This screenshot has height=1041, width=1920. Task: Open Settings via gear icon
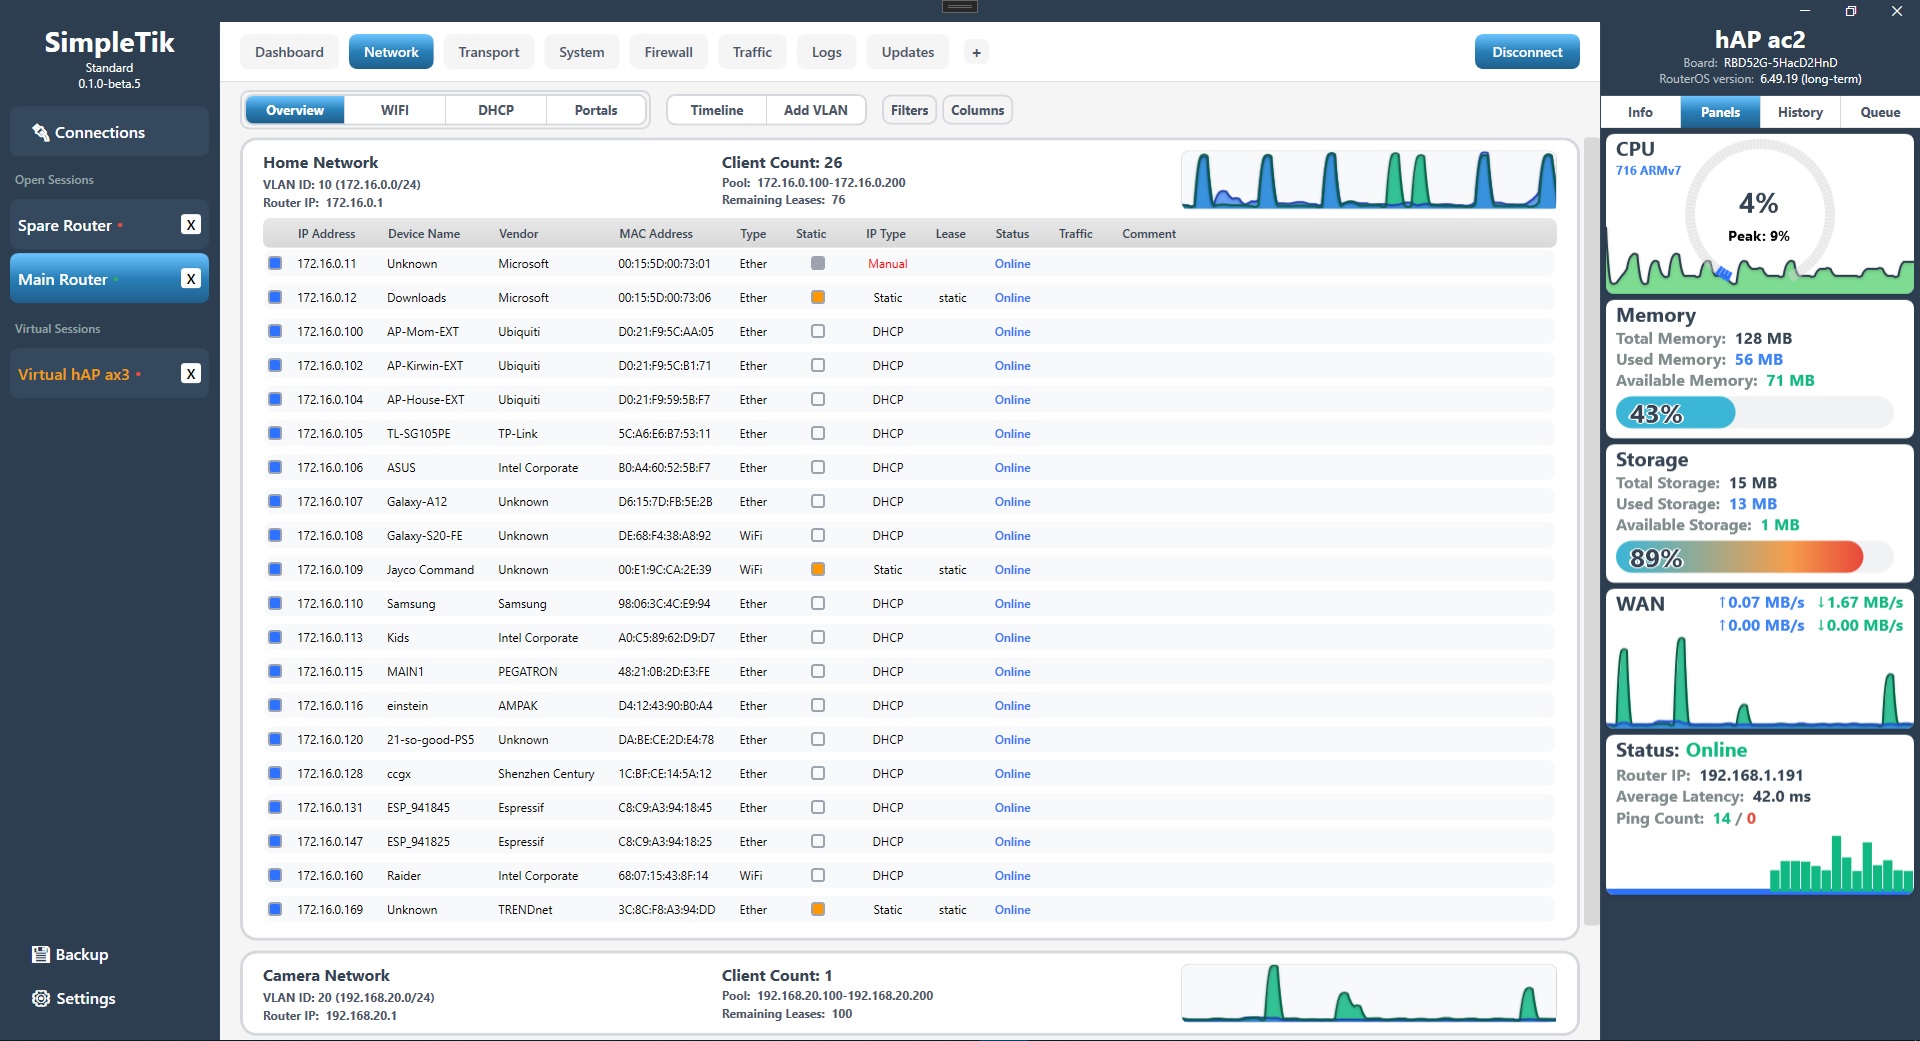tap(41, 998)
